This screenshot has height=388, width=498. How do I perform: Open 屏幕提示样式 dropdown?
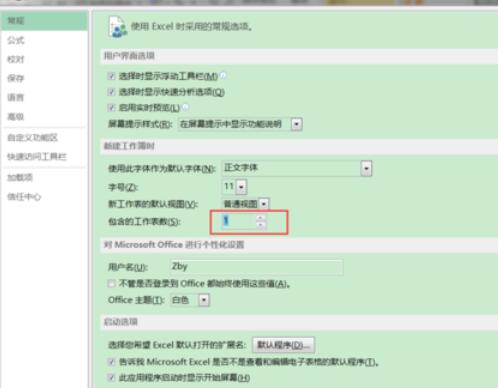pos(296,124)
